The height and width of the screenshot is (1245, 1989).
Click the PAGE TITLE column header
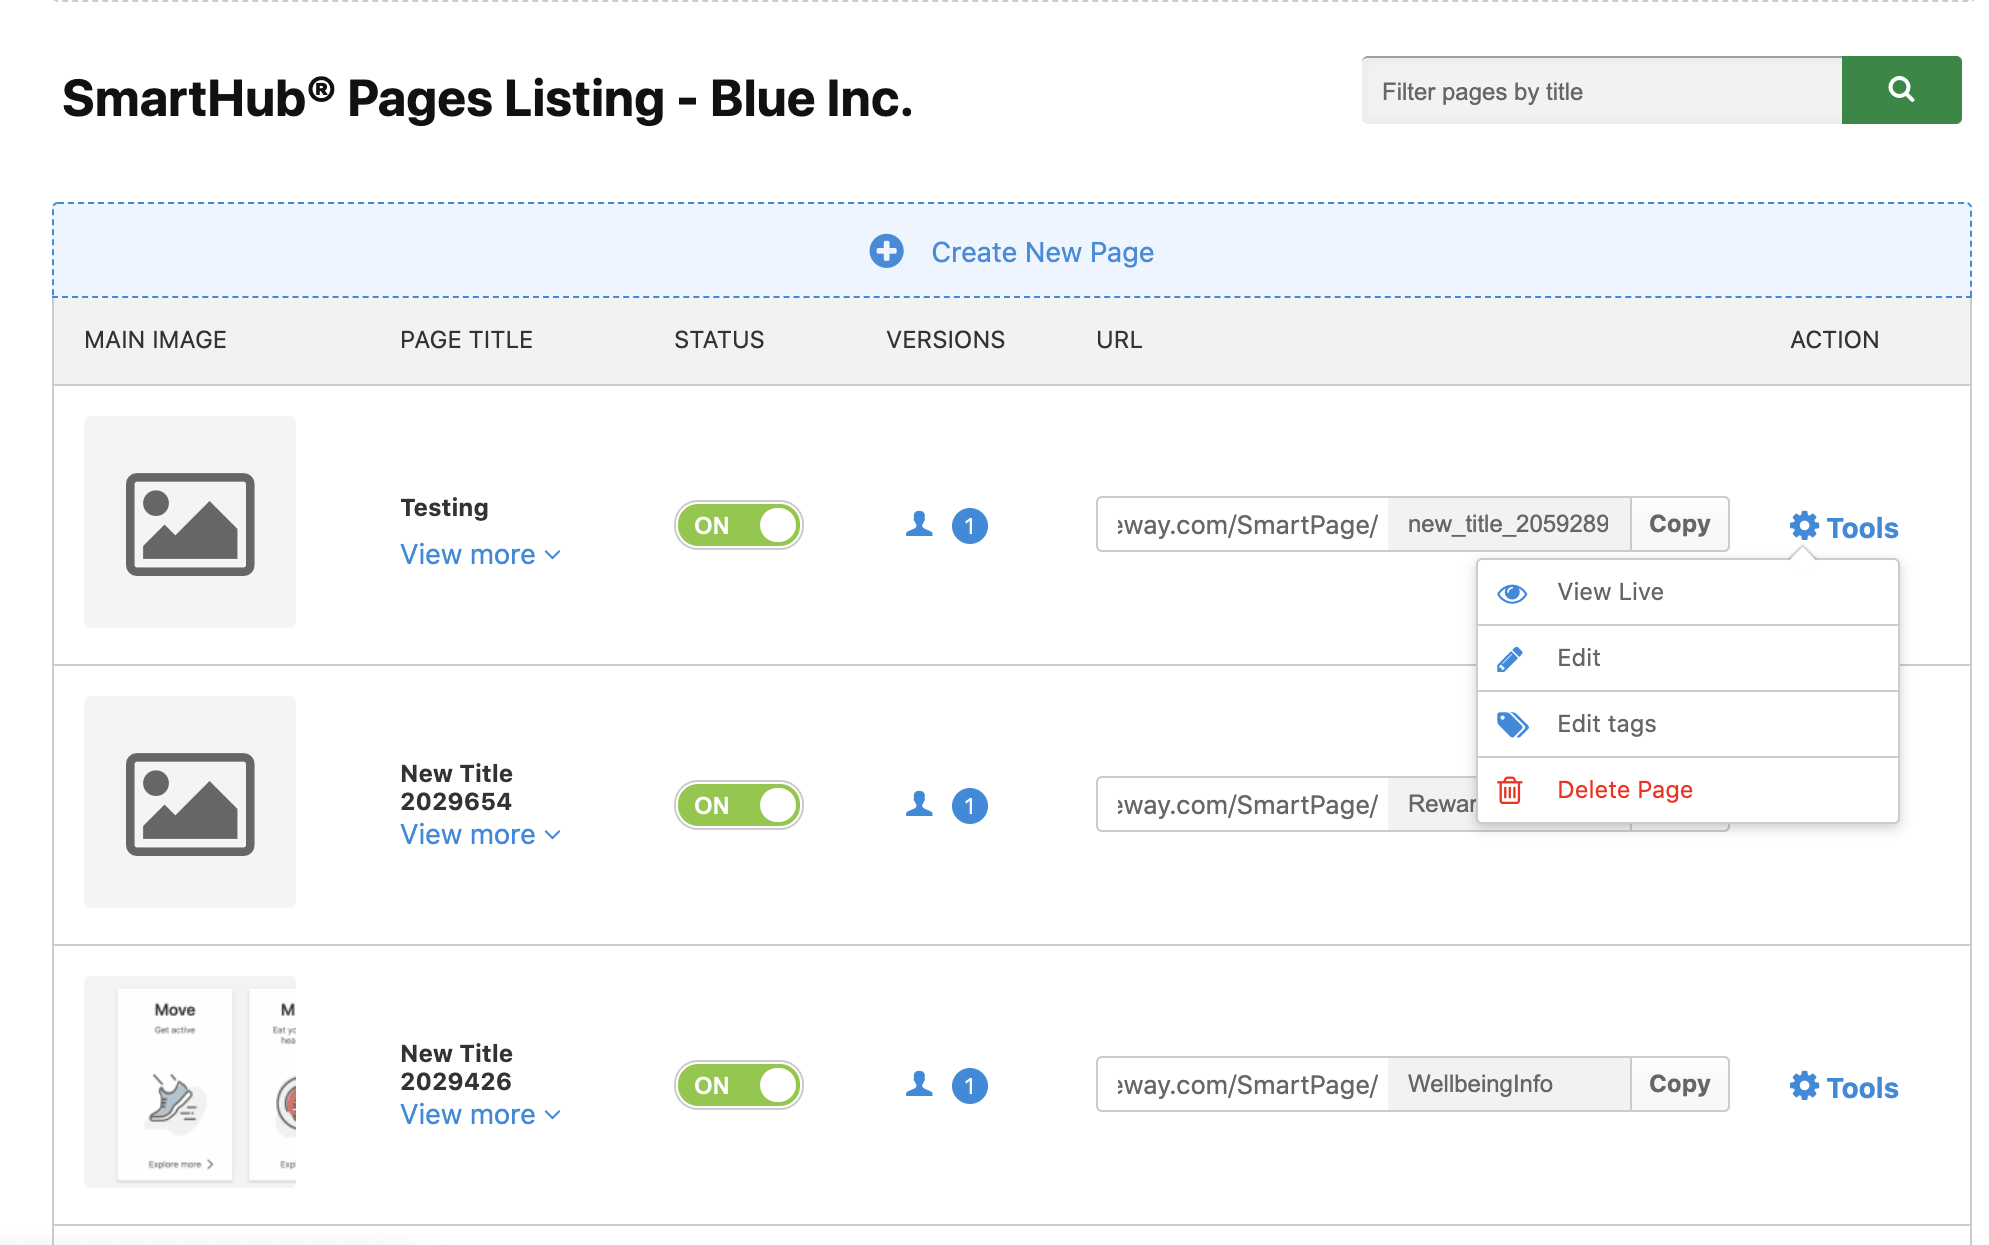click(x=466, y=340)
